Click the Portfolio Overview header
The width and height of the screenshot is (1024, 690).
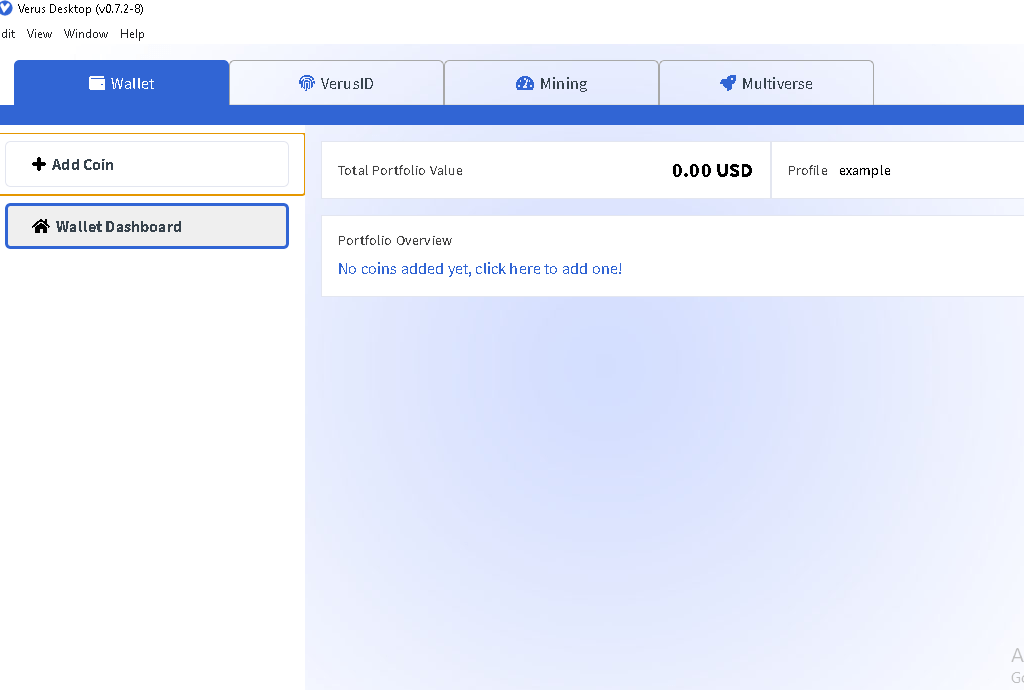(x=394, y=240)
